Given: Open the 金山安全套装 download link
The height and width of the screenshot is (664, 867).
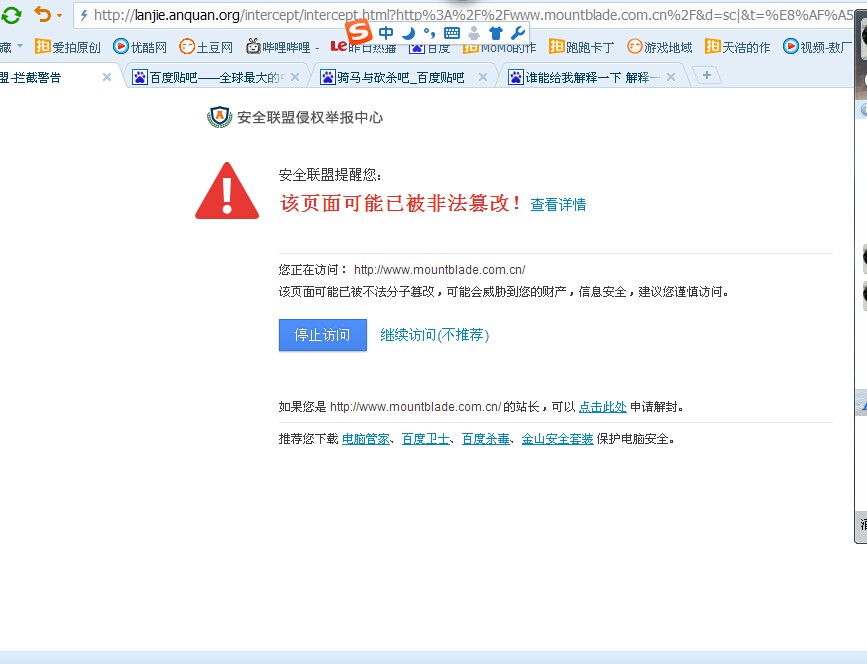Looking at the screenshot, I should pyautogui.click(x=557, y=439).
